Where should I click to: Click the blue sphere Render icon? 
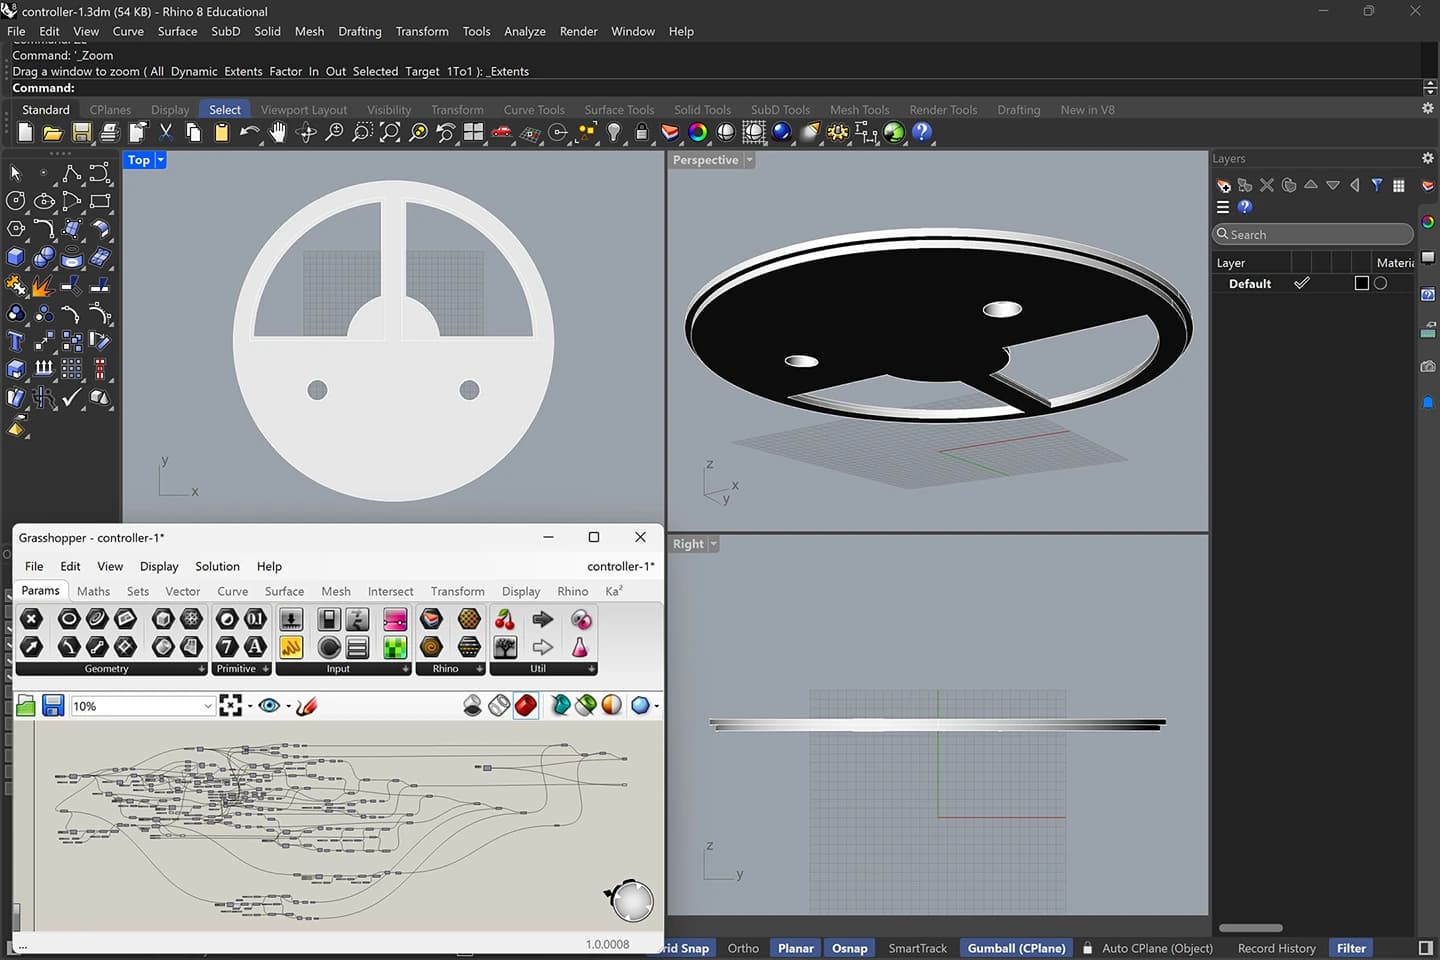coord(782,132)
